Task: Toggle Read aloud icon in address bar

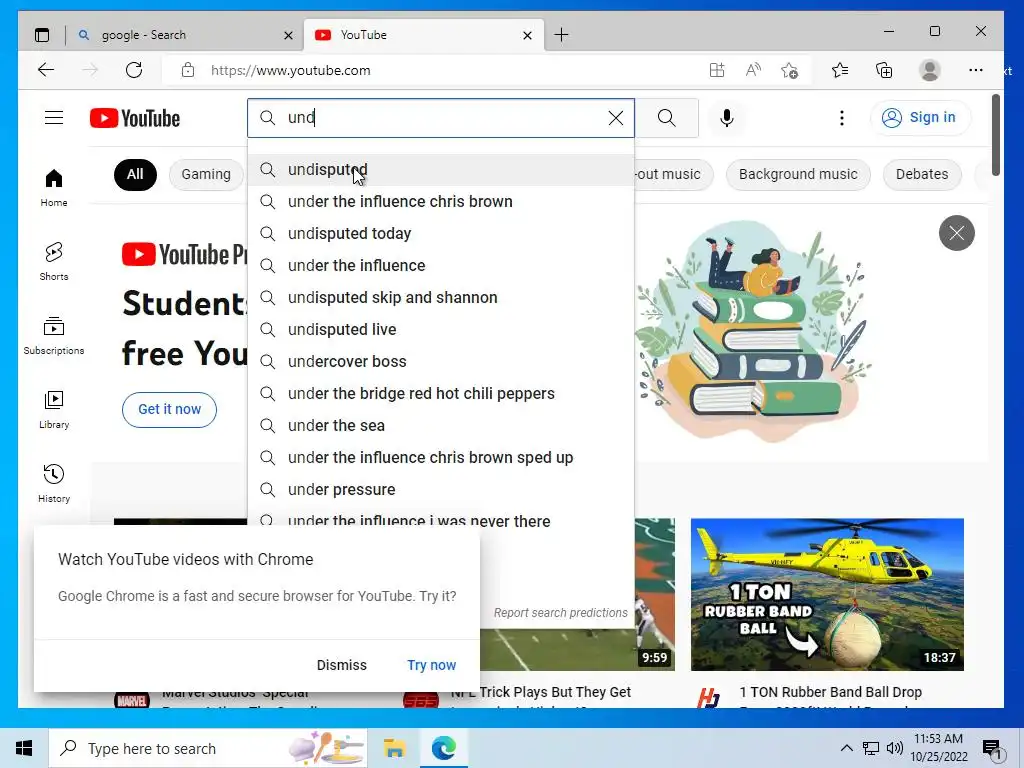Action: pyautogui.click(x=753, y=70)
